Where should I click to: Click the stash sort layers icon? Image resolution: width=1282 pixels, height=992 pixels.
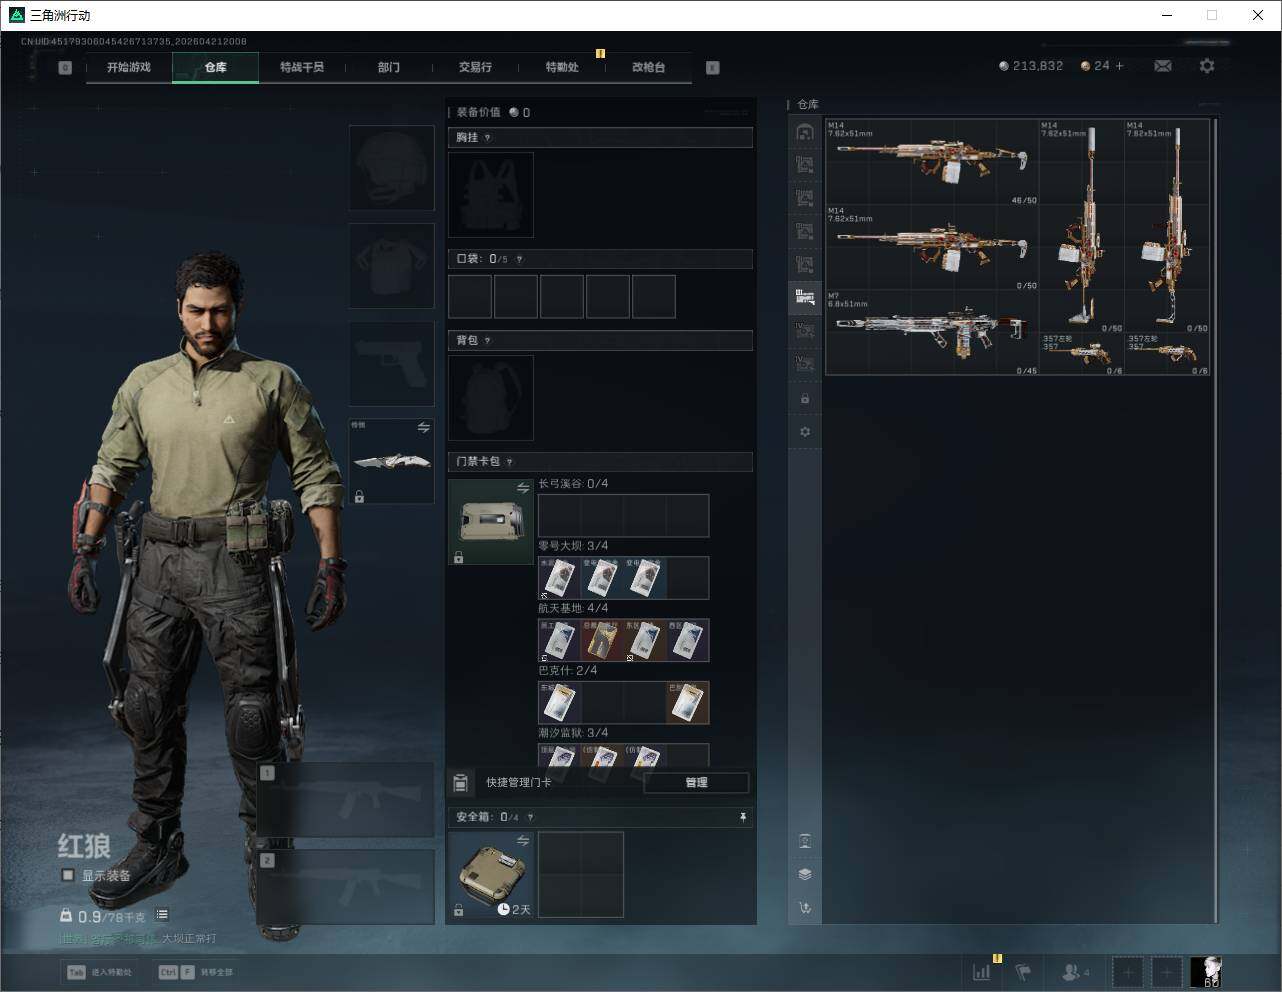(805, 874)
